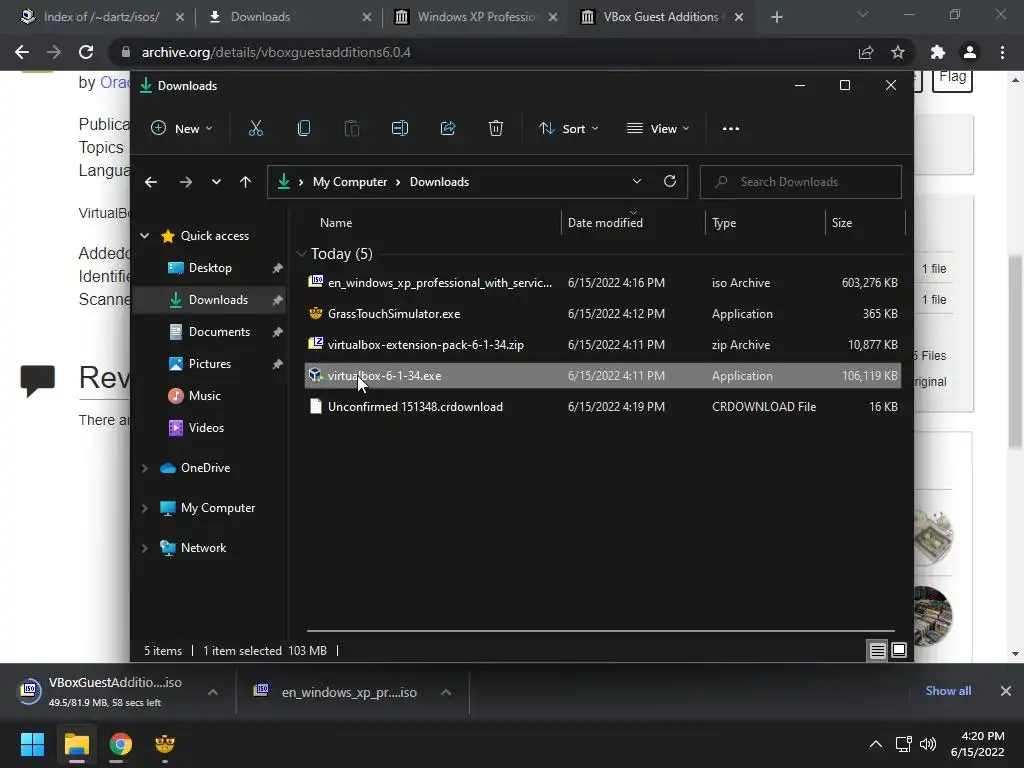Viewport: 1024px width, 768px height.
Task: Open the View dropdown menu
Action: 658,129
